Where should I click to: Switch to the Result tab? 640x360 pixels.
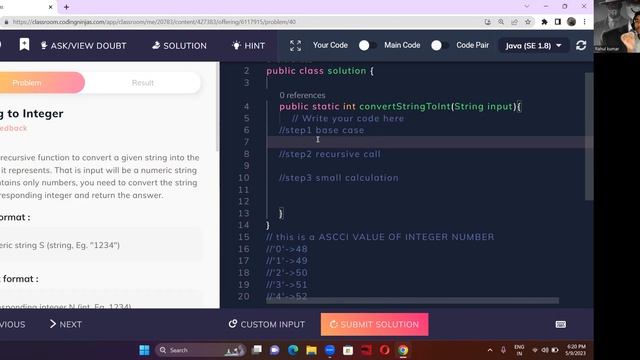142,83
